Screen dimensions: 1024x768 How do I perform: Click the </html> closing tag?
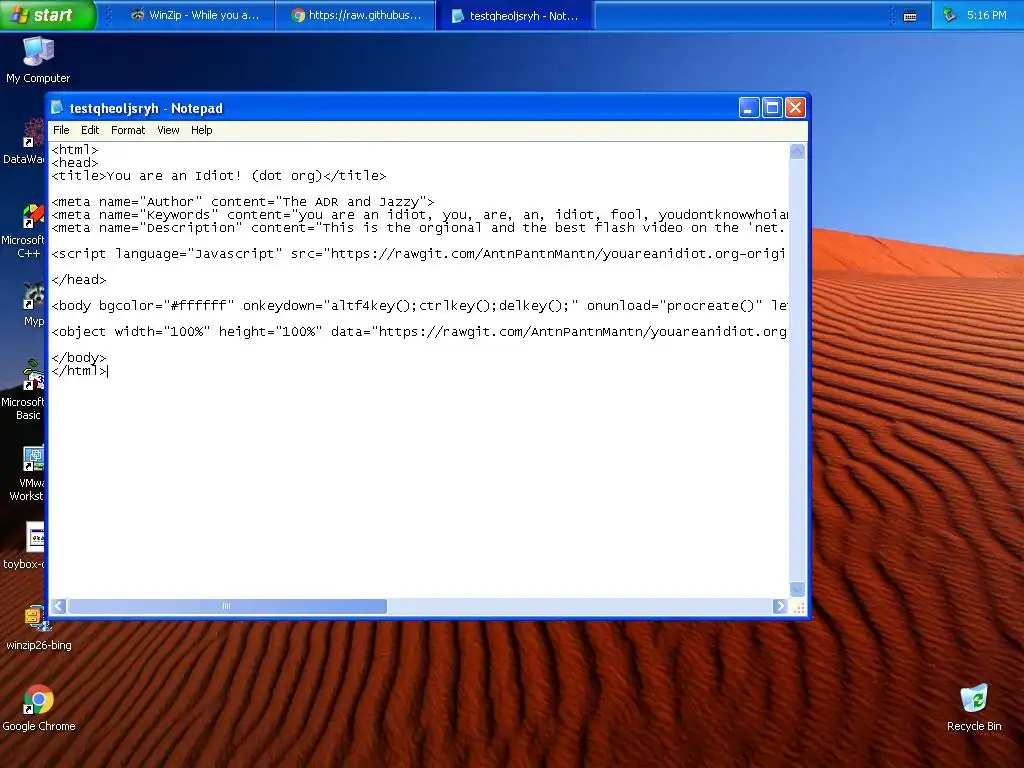click(x=79, y=370)
